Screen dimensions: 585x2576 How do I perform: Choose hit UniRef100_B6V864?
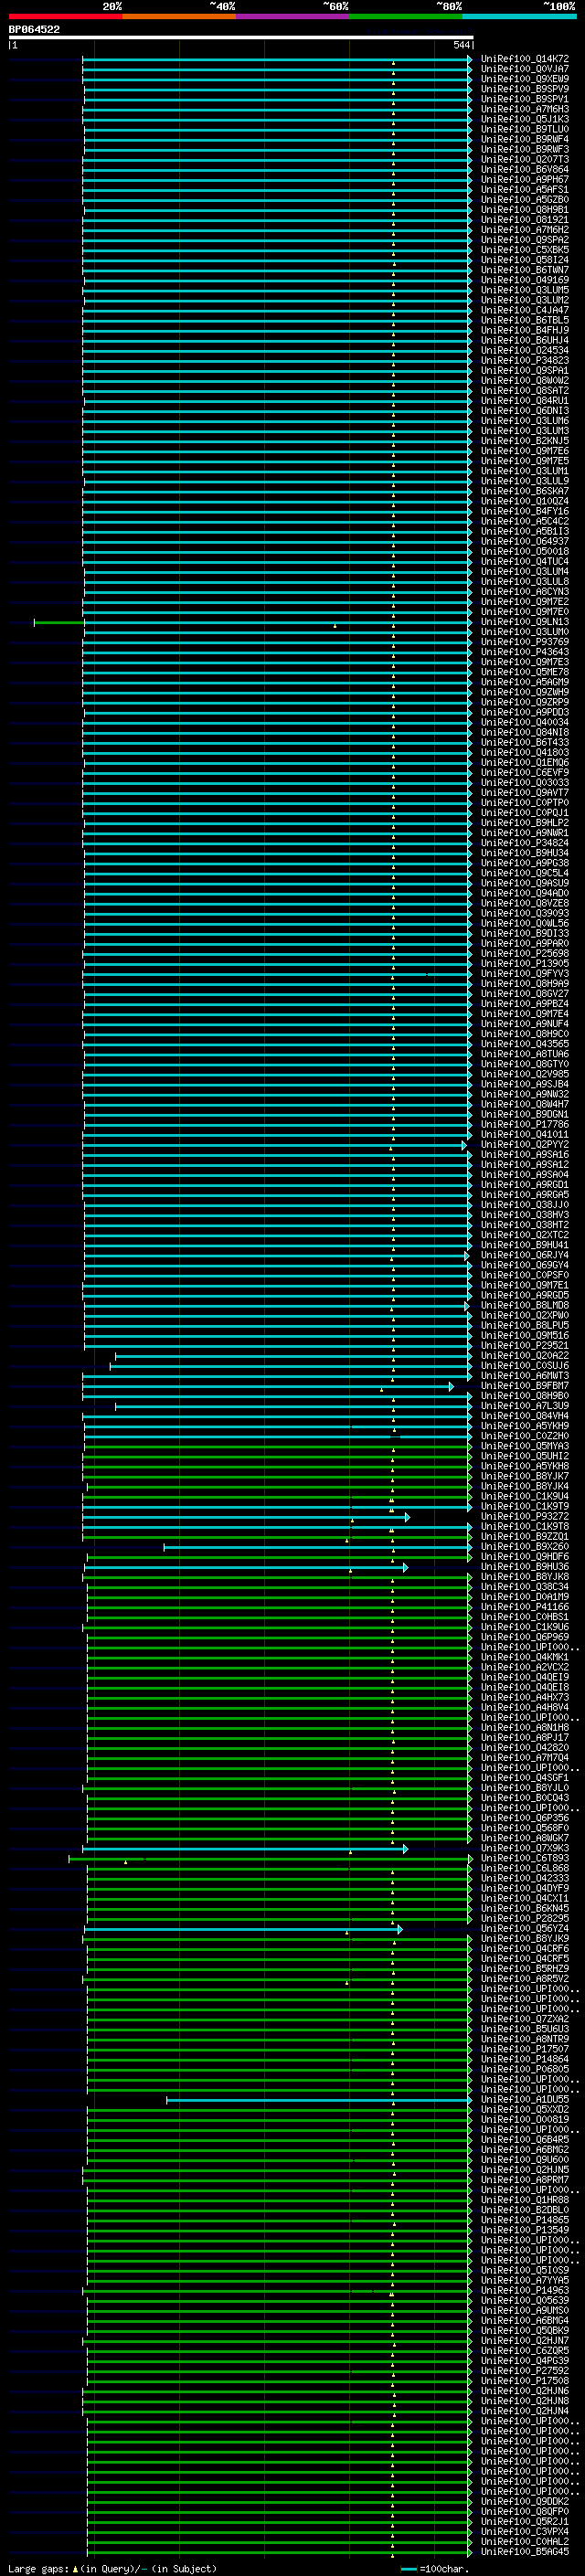click(525, 169)
